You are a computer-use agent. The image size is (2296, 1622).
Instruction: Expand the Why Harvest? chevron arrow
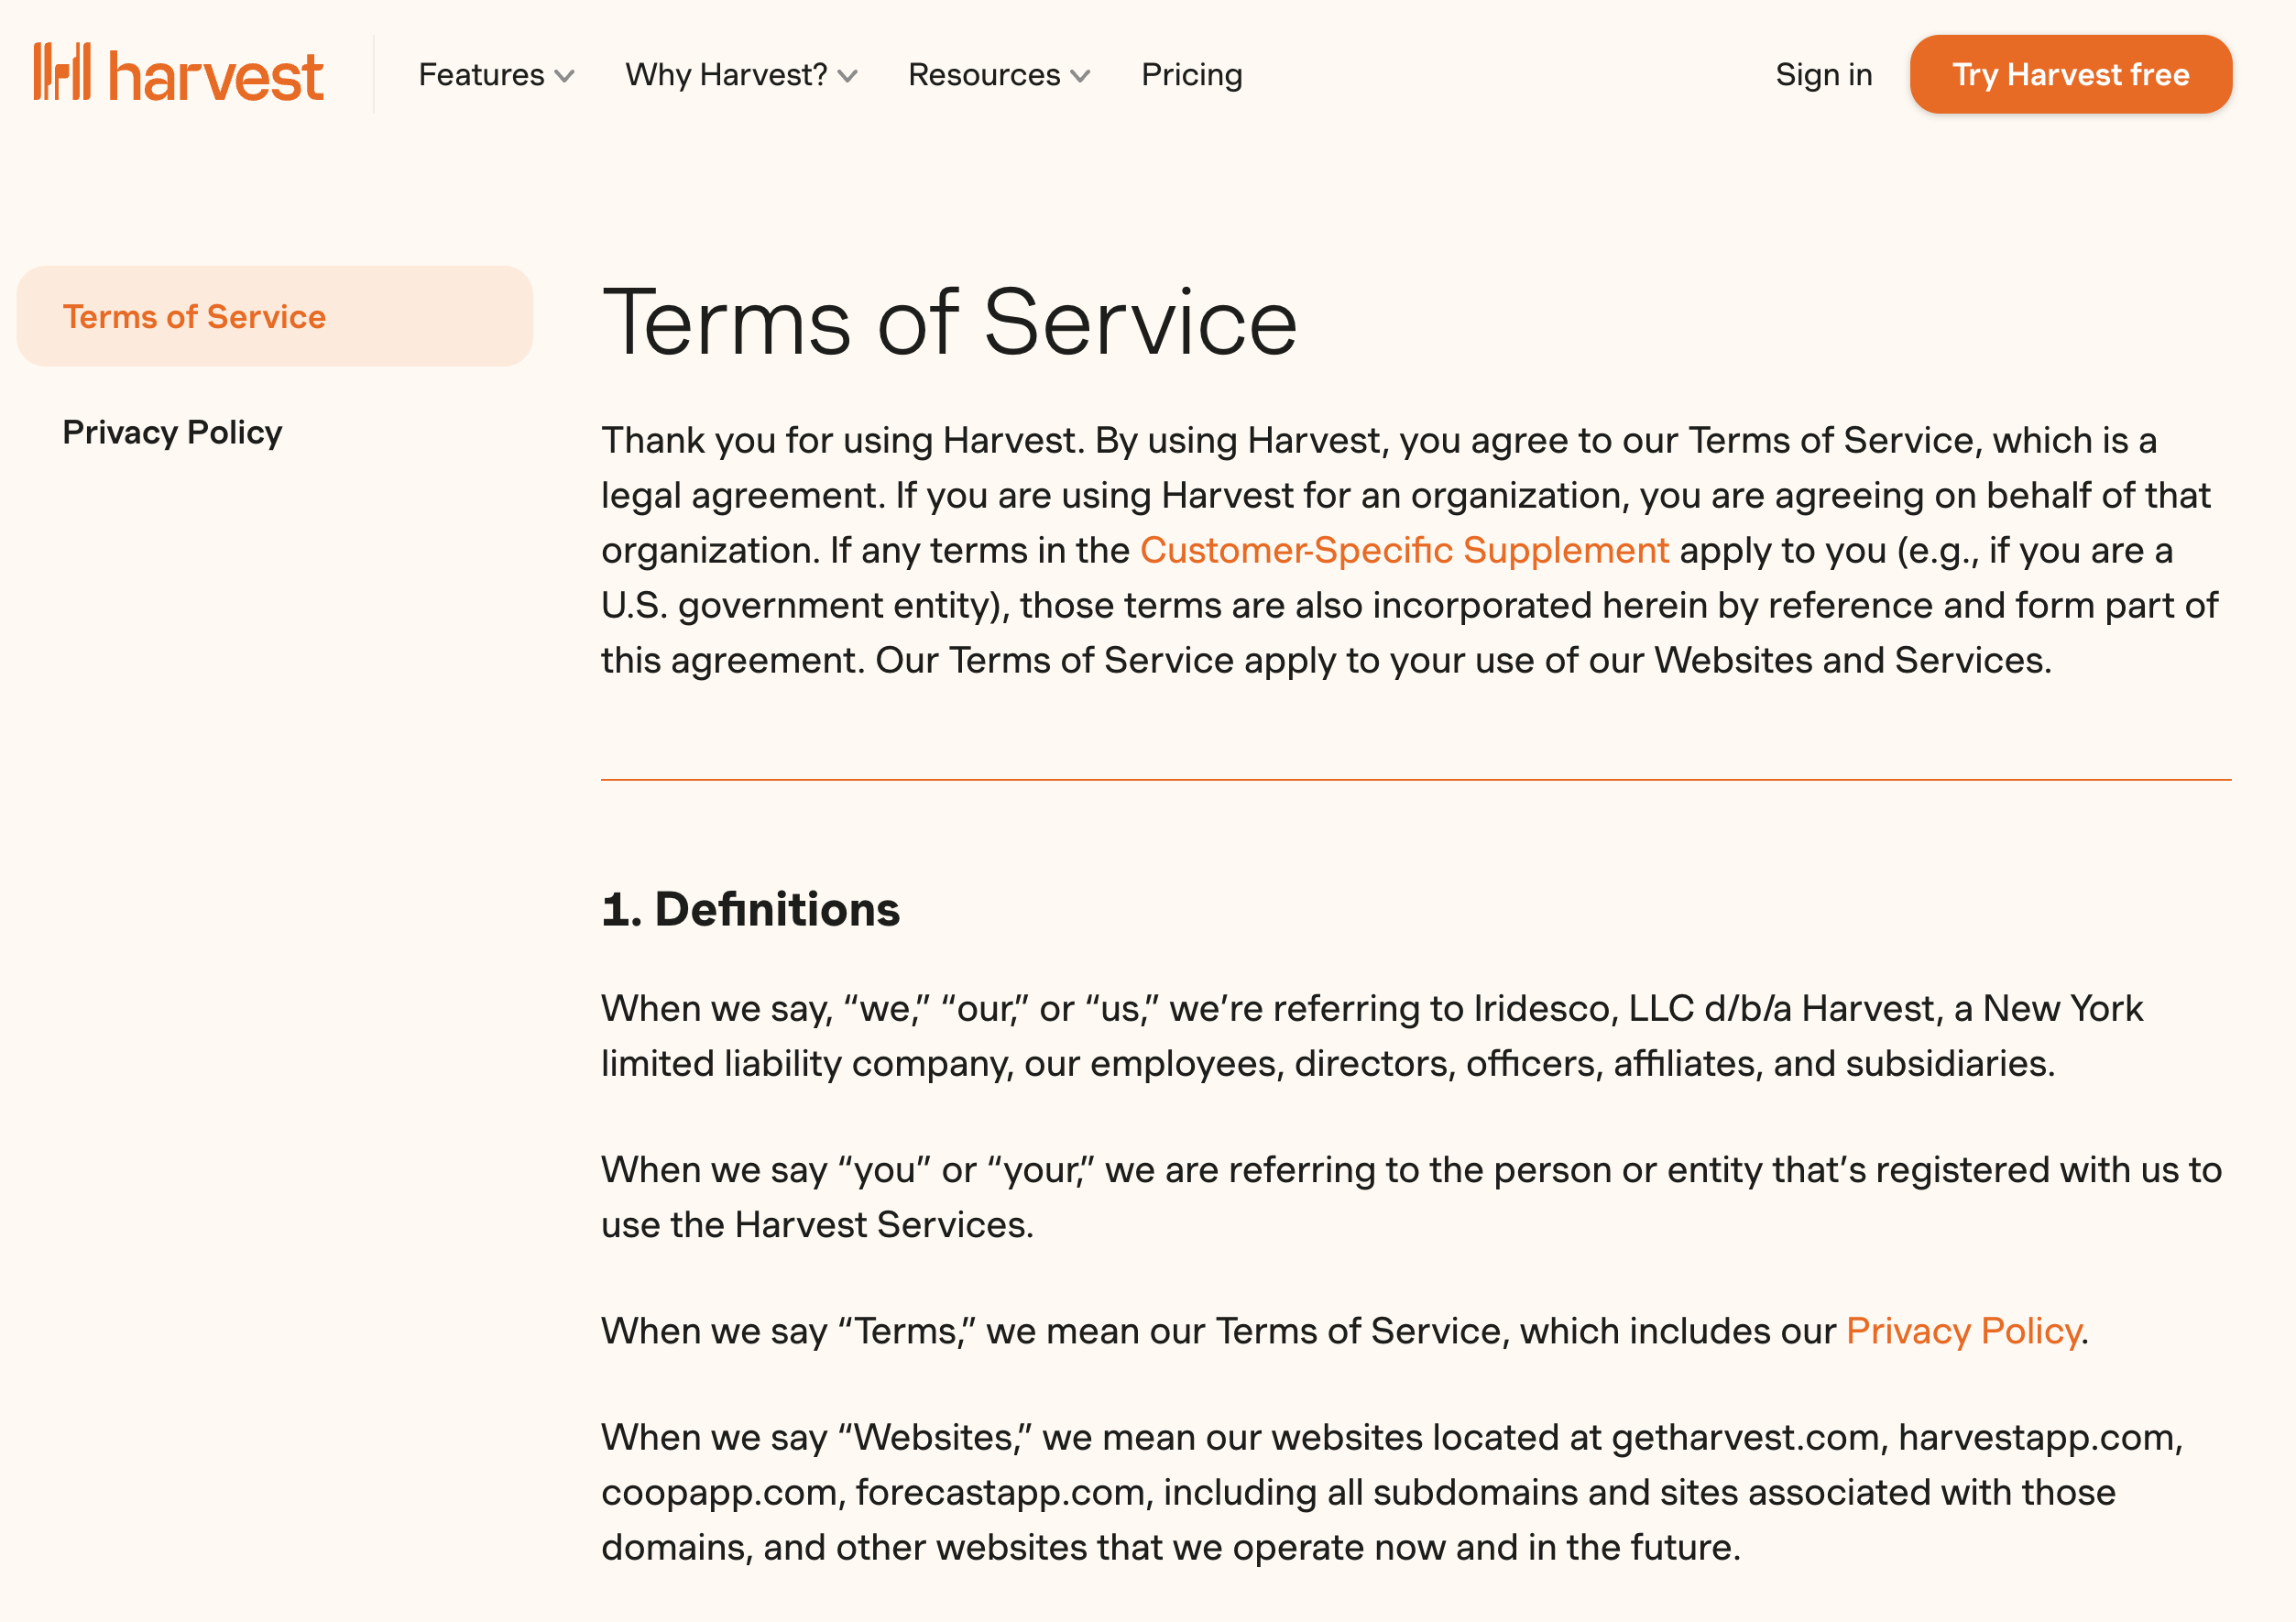pos(848,77)
